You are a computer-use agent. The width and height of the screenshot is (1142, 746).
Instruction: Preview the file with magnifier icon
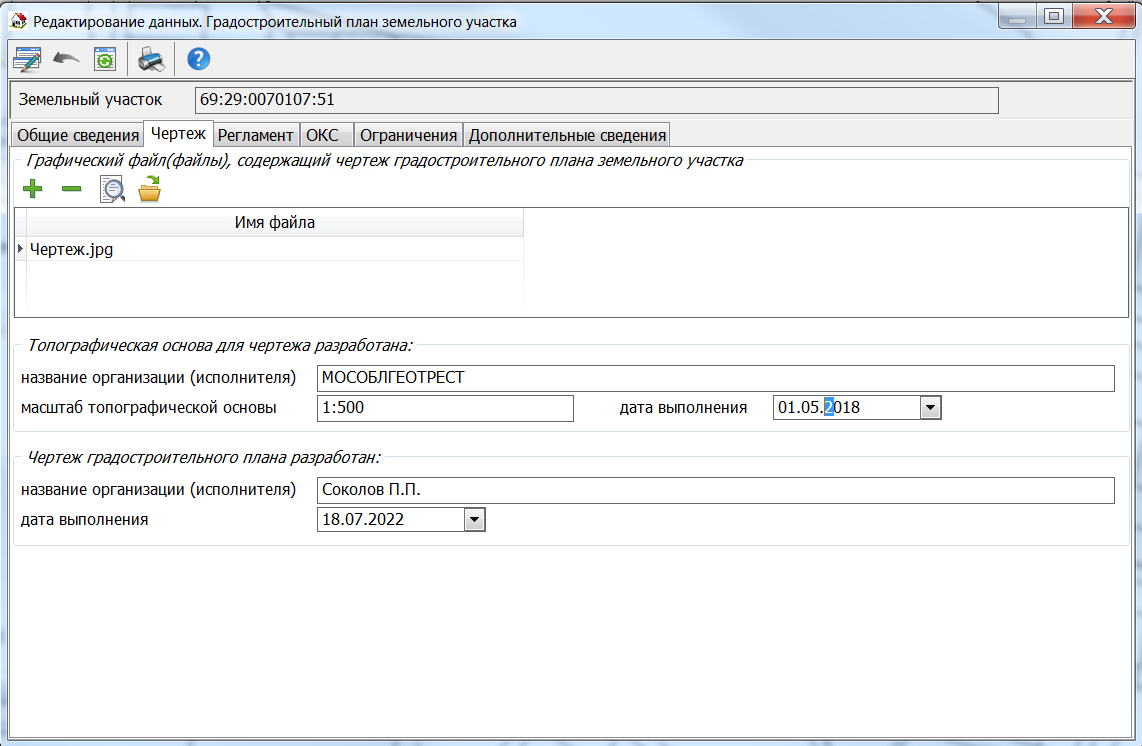point(112,189)
